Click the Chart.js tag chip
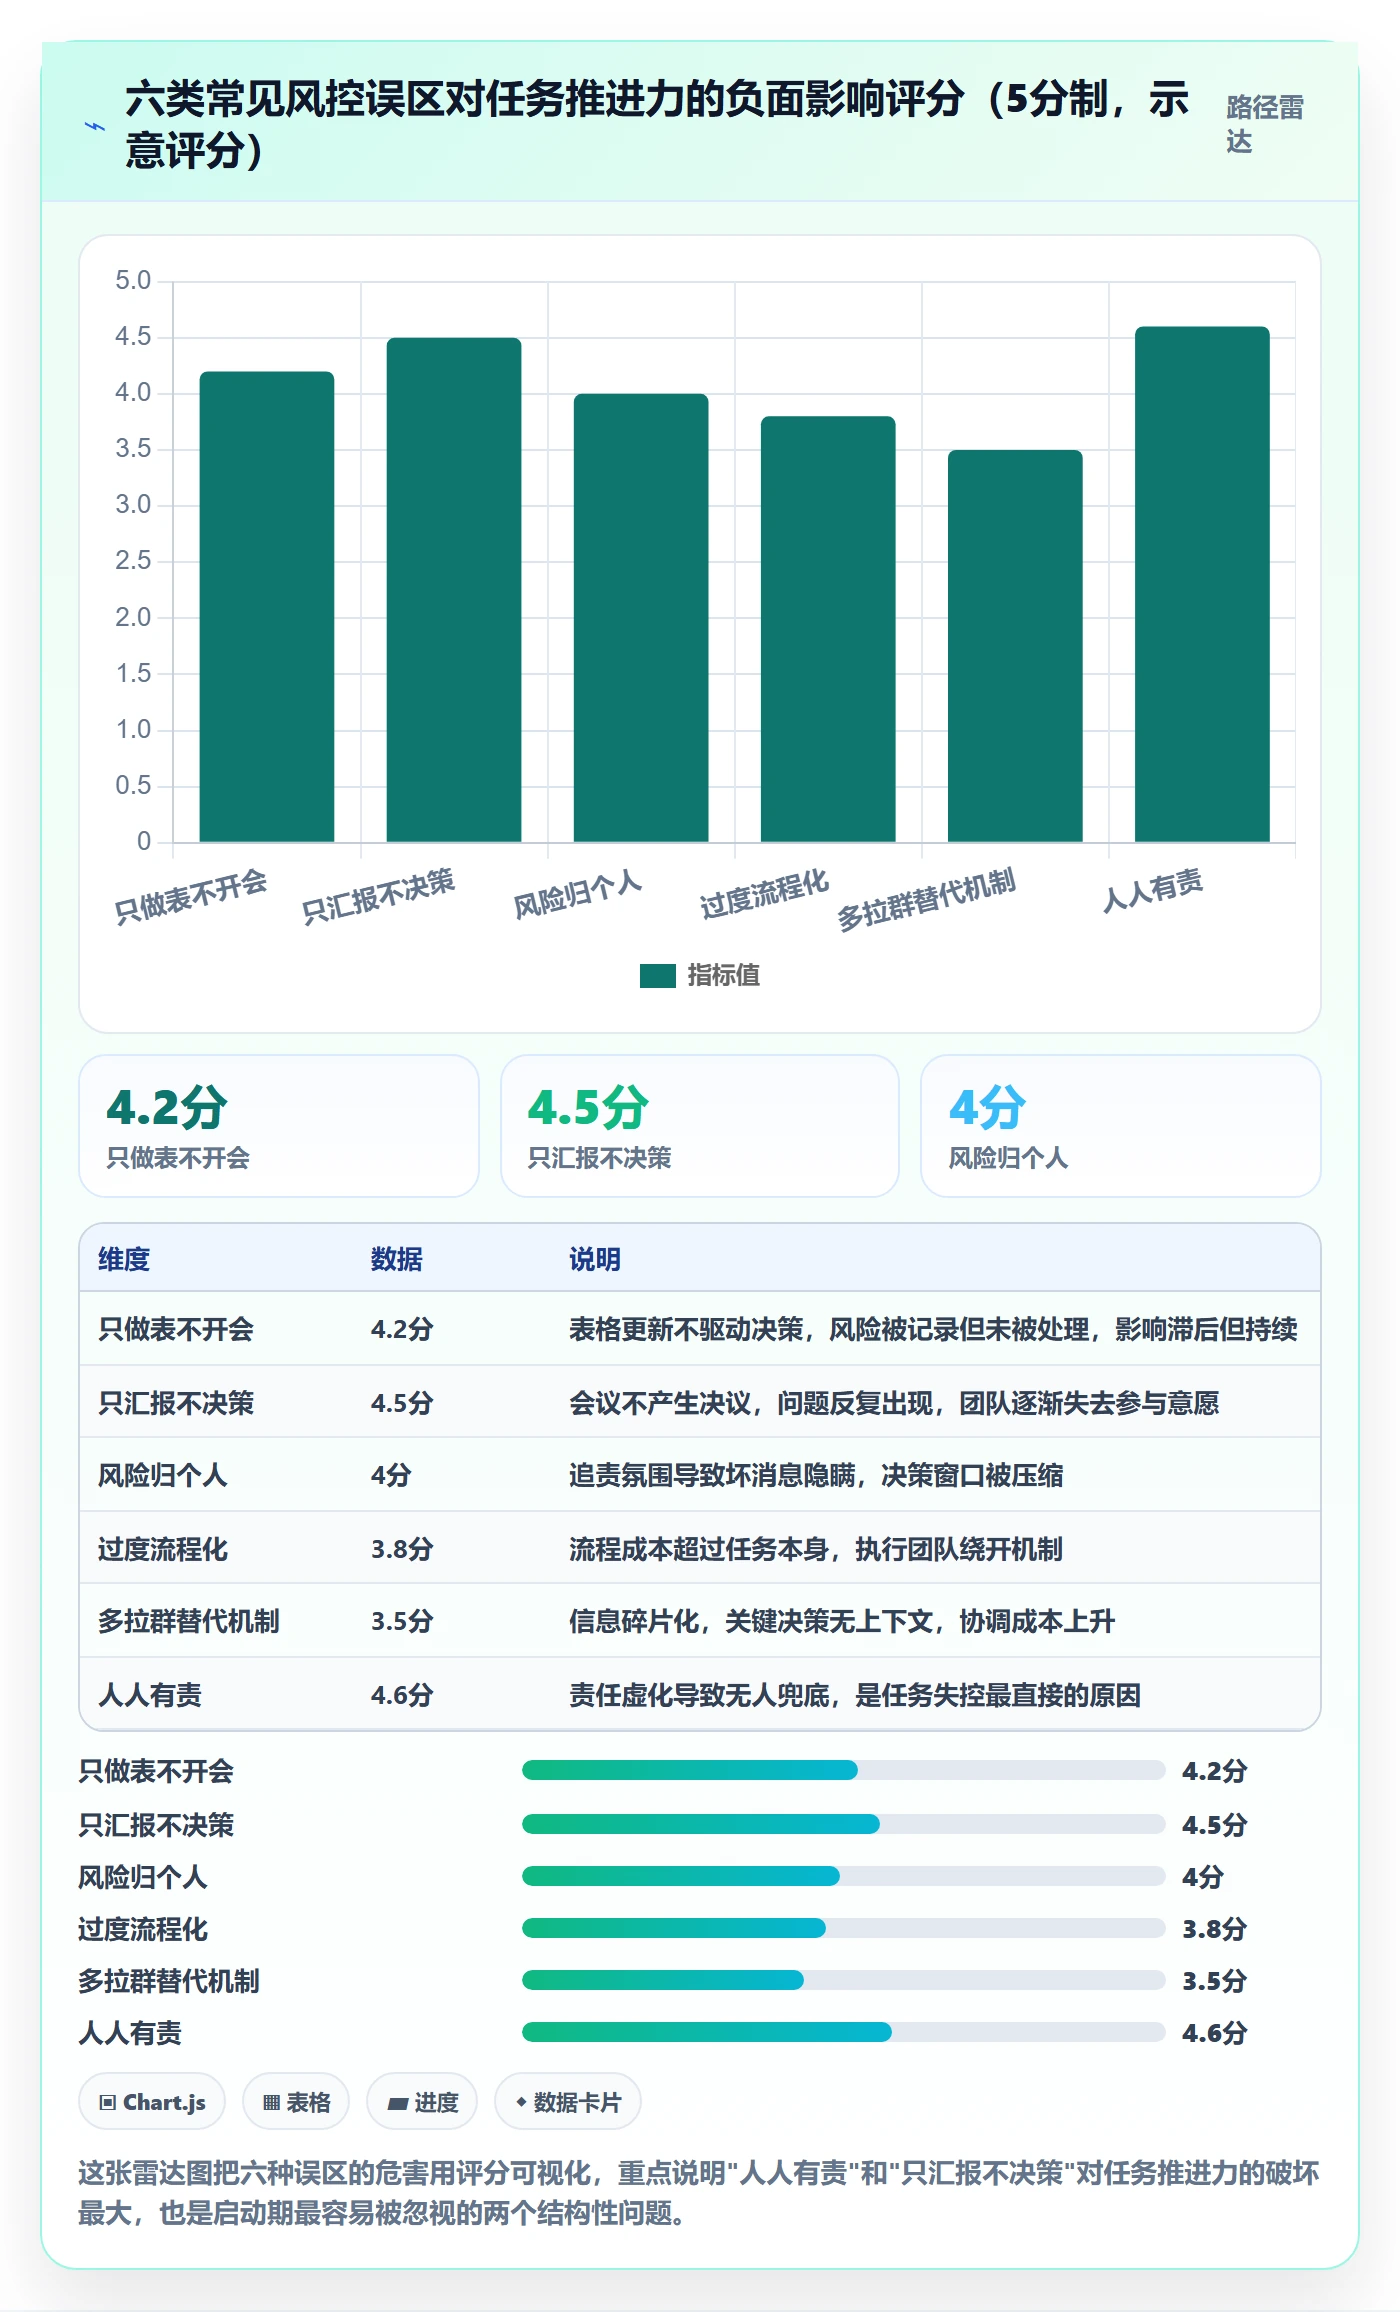Viewport: 1400px width, 2312px height. coord(152,2102)
